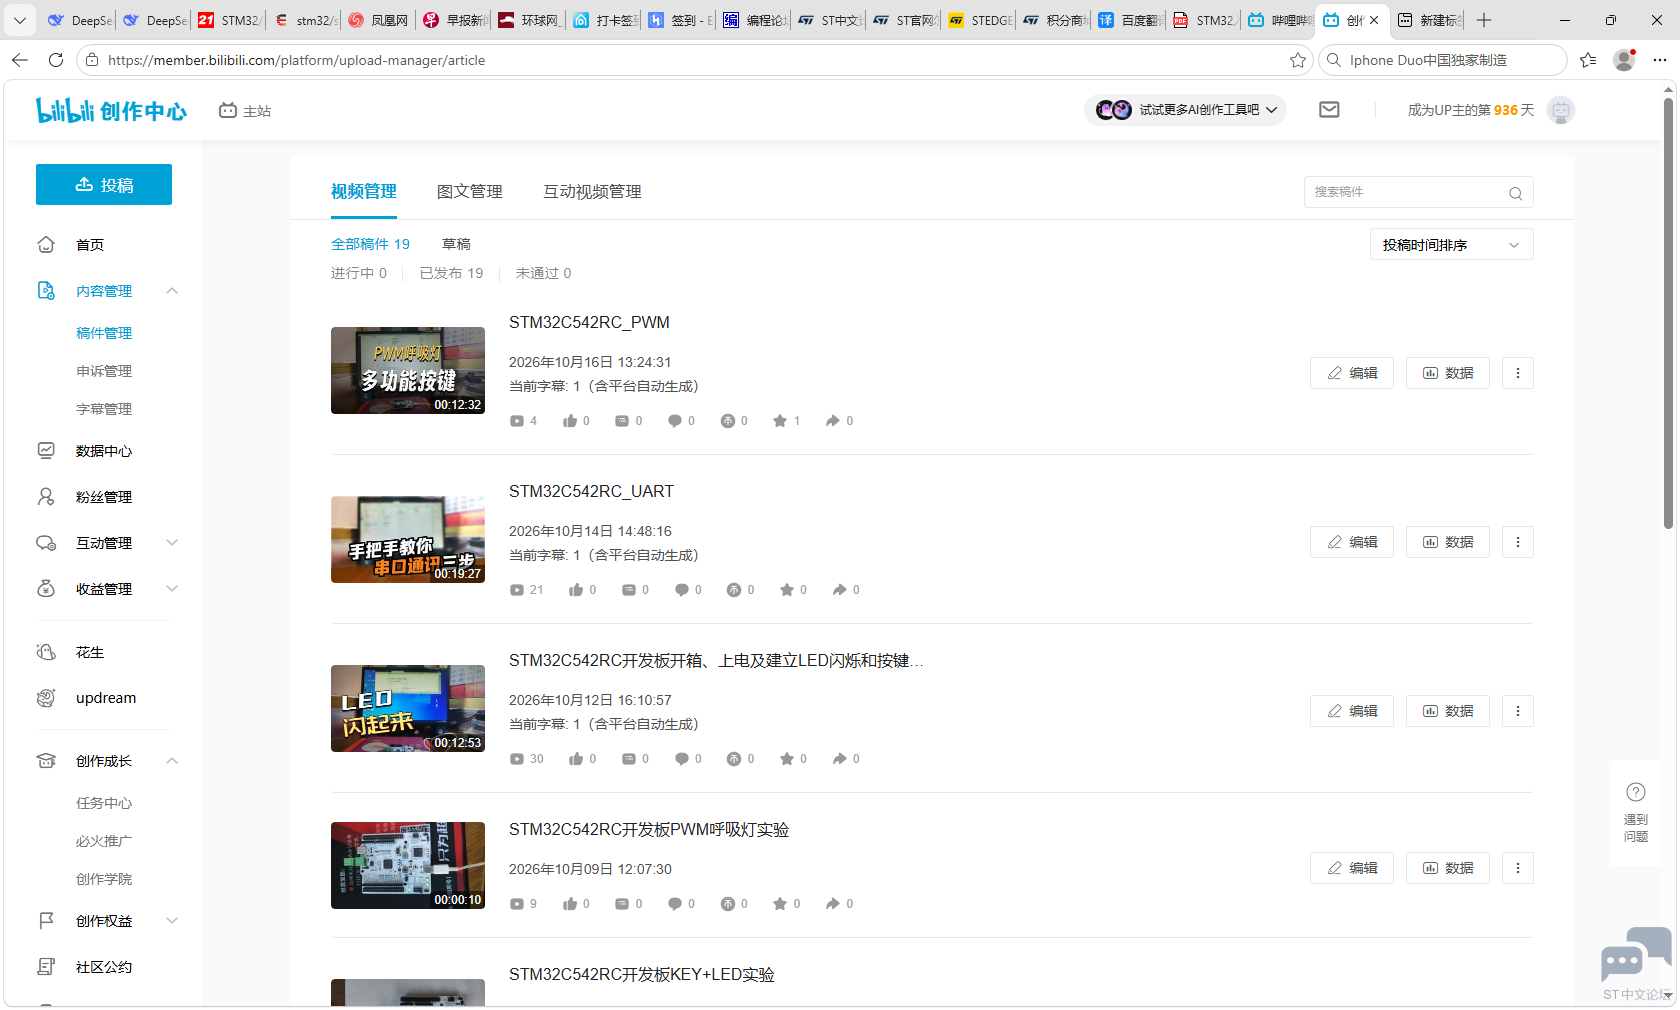Expand the 创作权益 sidebar section
This screenshot has height=1010, width=1680.
click(172, 921)
